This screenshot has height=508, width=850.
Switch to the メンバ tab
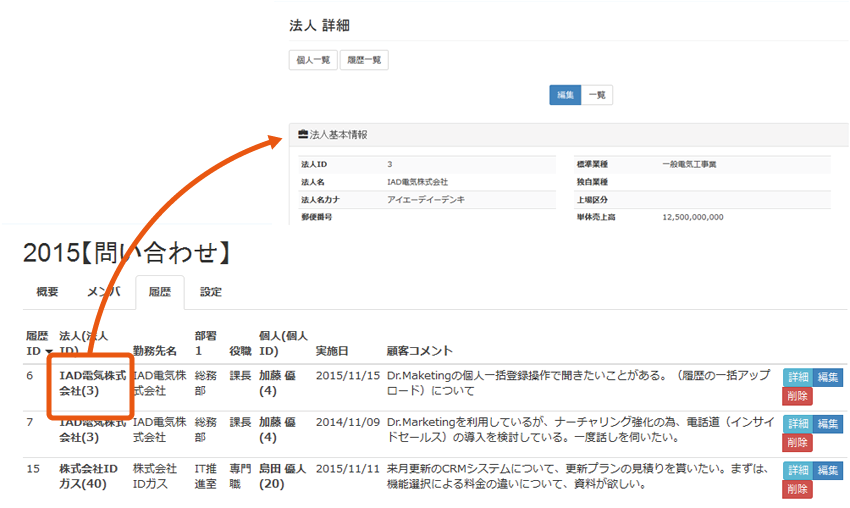[103, 292]
